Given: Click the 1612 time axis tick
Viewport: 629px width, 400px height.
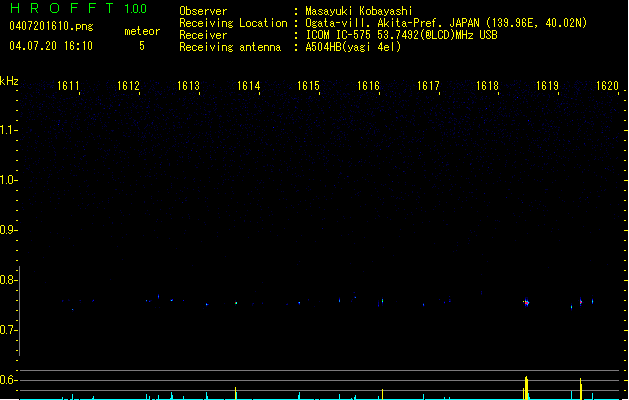Looking at the screenshot, I should 128,86.
